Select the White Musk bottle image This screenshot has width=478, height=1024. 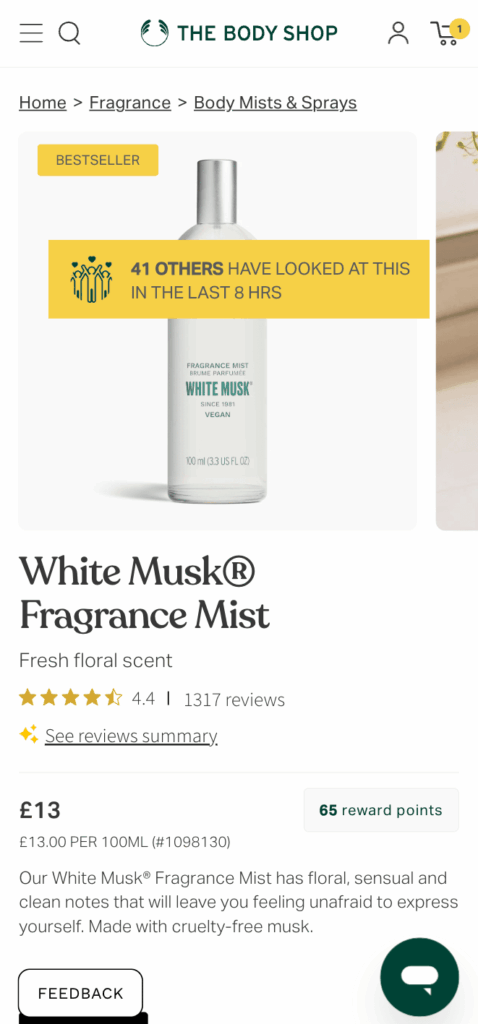click(x=217, y=331)
